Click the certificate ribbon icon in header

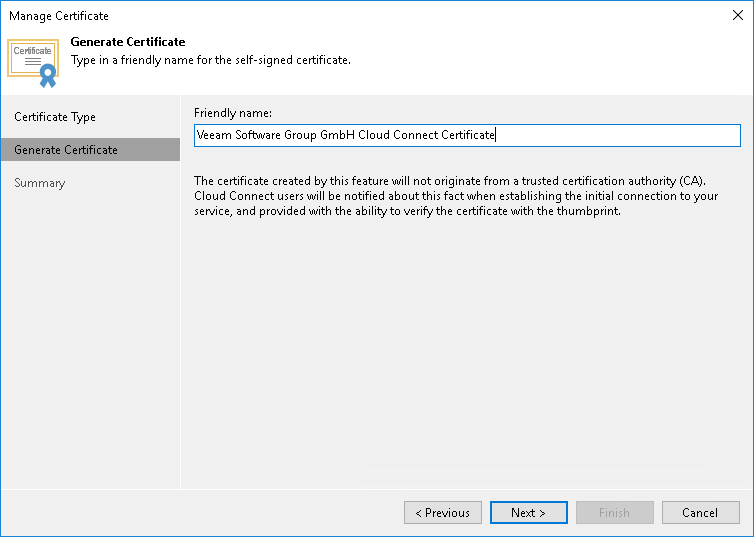pos(33,63)
